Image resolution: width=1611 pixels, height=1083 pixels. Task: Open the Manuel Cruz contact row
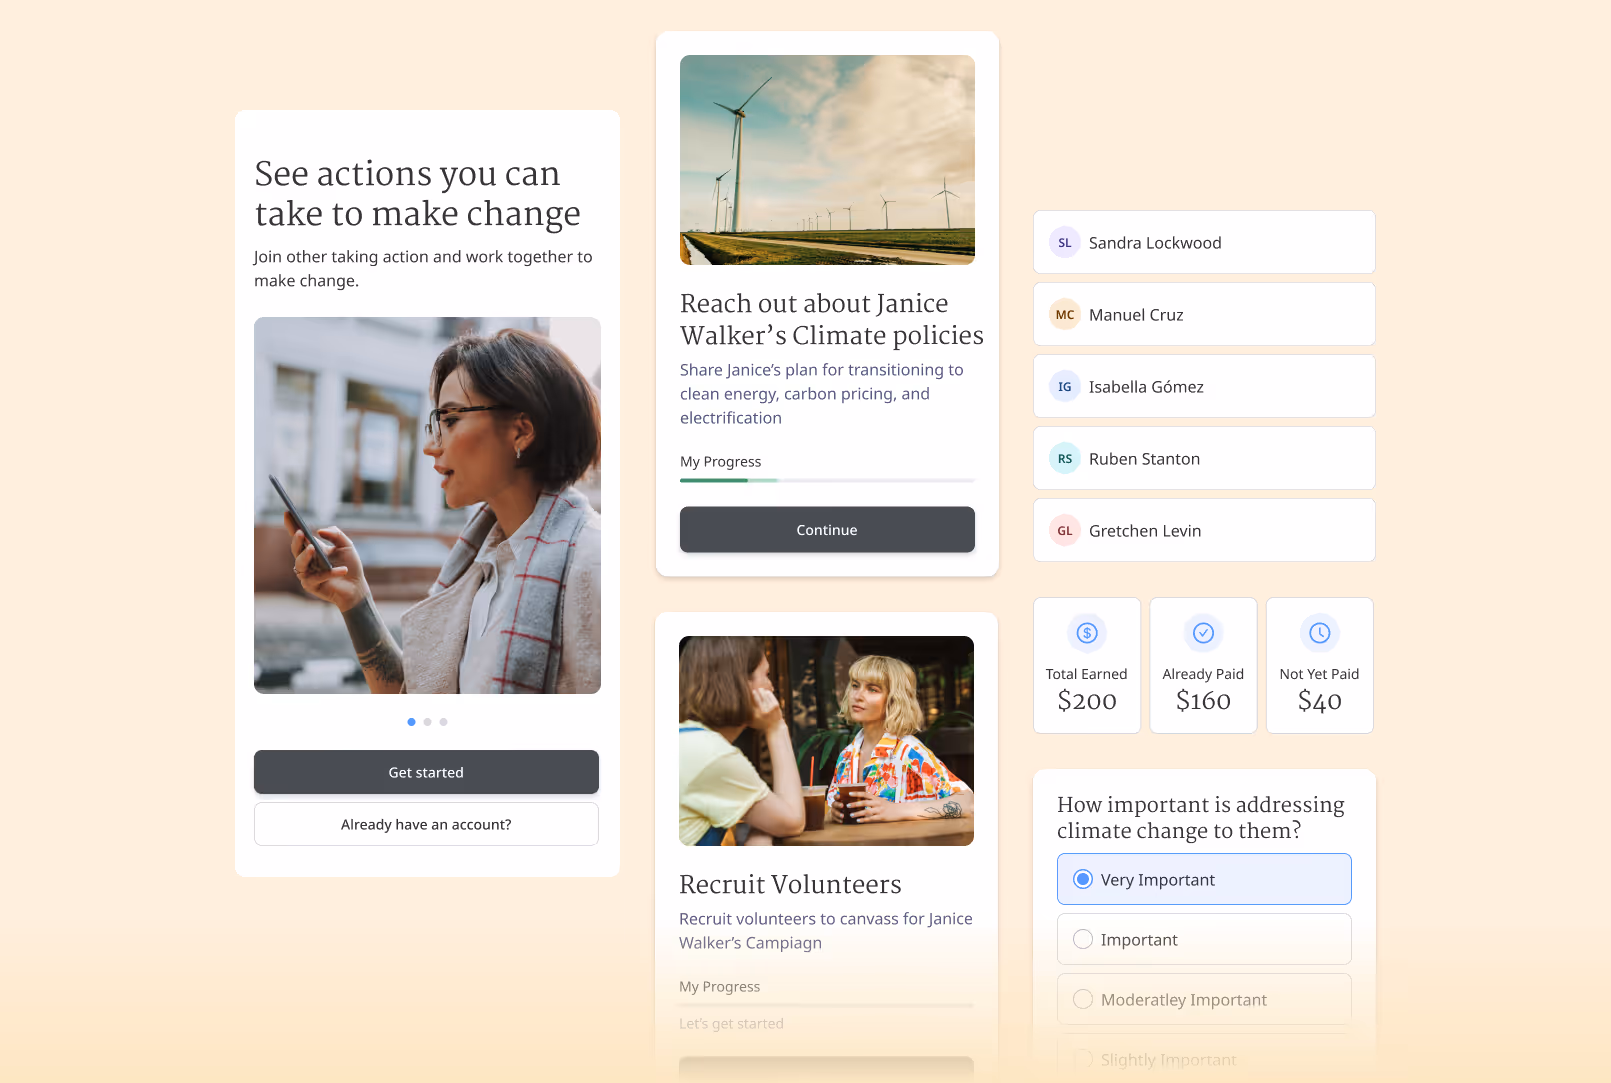(1204, 315)
